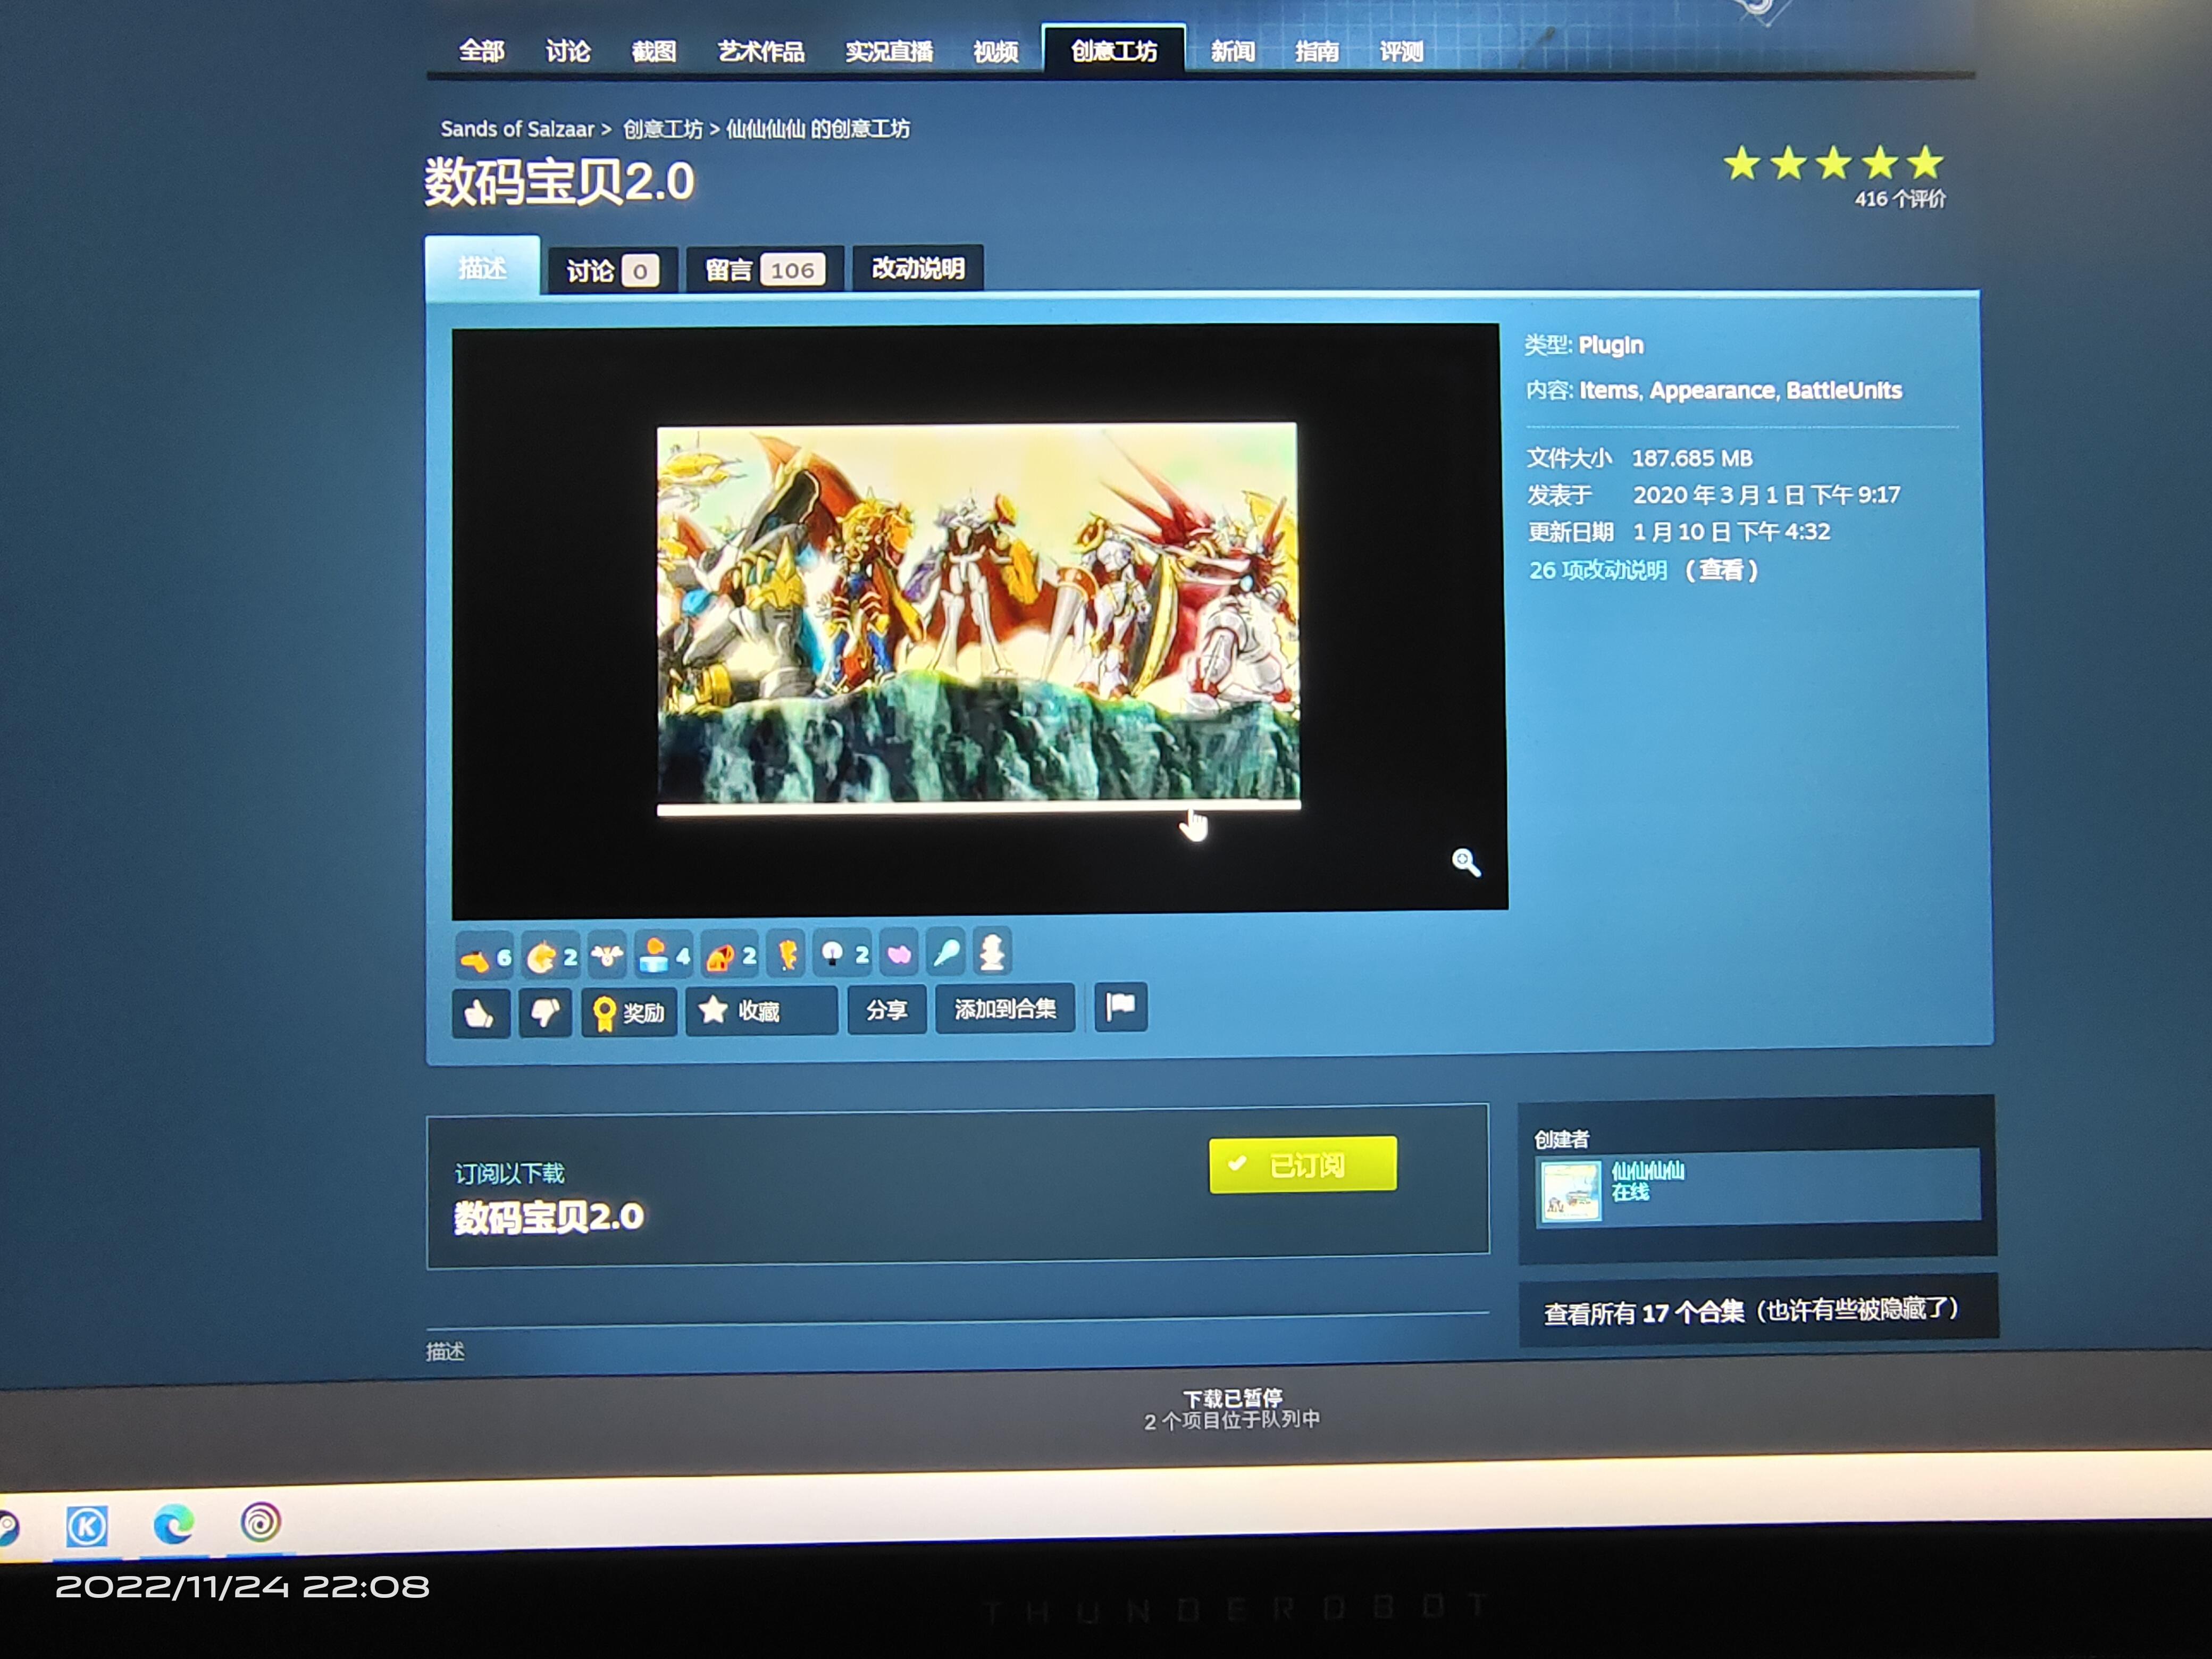Open the 留言 106 comments tab
The image size is (2212, 1659).
coord(765,269)
